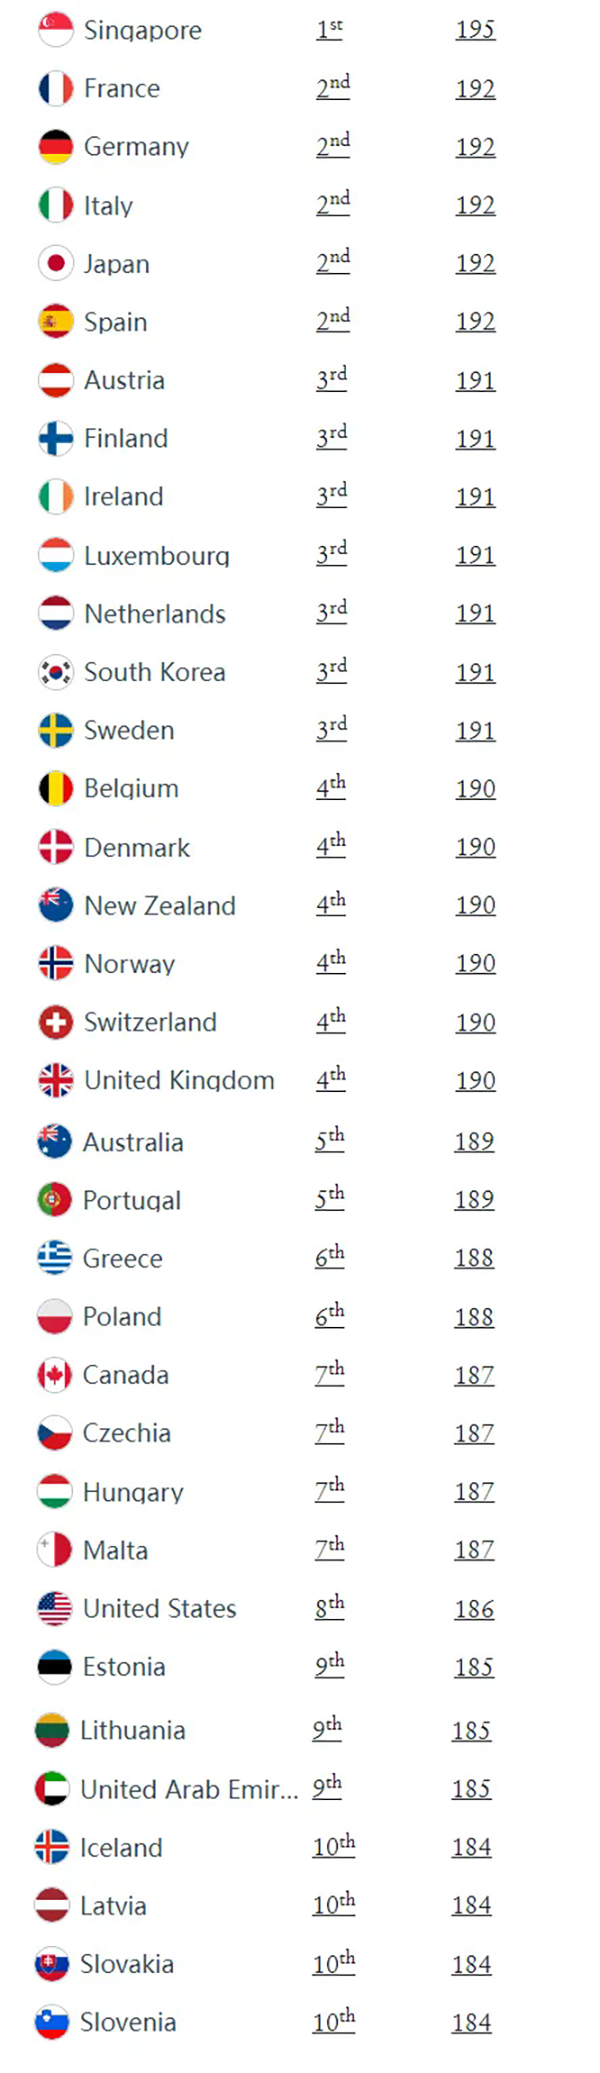Image resolution: width=600 pixels, height=2073 pixels.
Task: Select the Luxembourg country name
Action: pos(157,555)
